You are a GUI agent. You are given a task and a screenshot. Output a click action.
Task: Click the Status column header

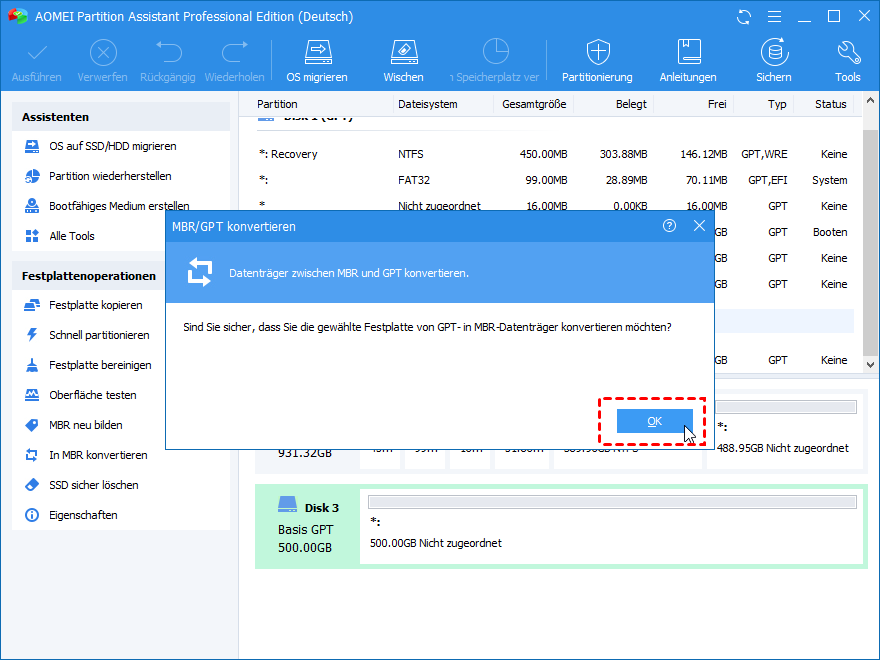pos(831,104)
